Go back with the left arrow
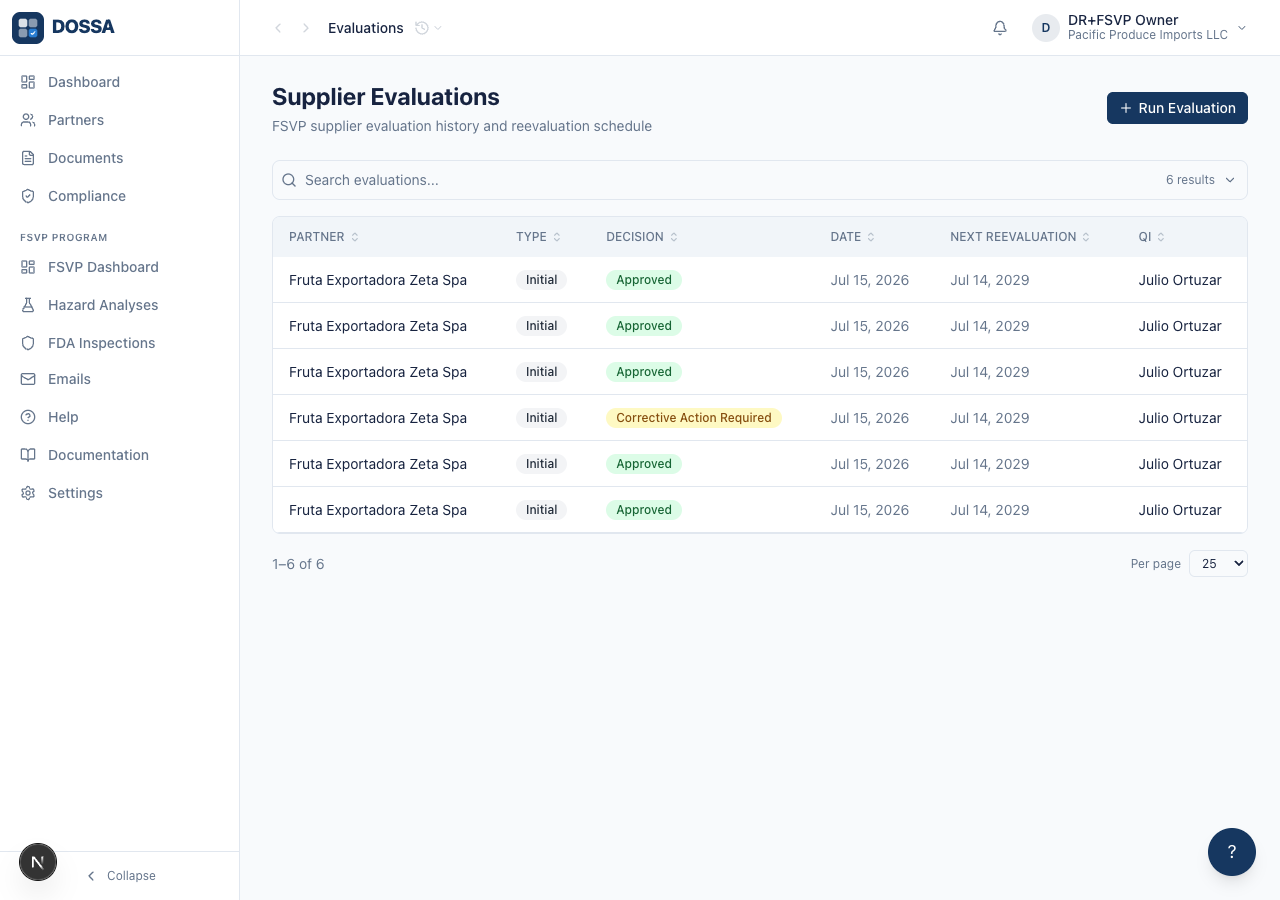This screenshot has height=900, width=1280. tap(278, 28)
